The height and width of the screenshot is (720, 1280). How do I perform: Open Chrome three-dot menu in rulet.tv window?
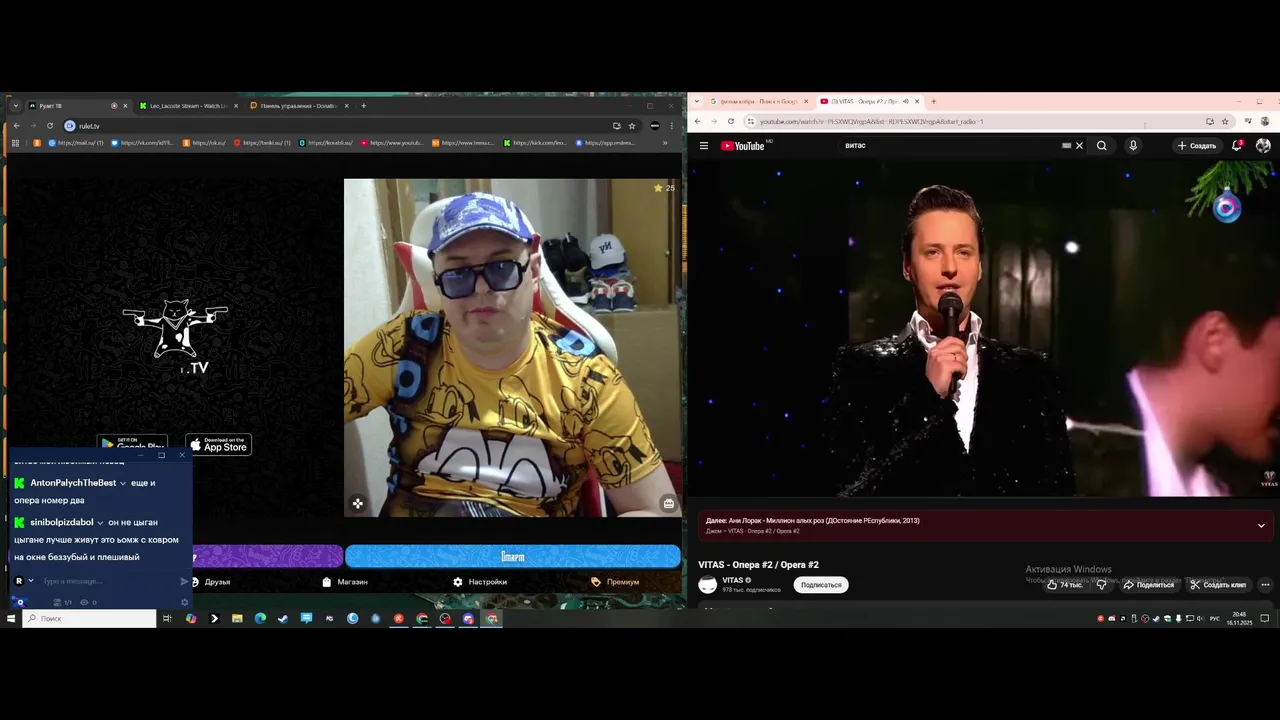[x=672, y=126]
